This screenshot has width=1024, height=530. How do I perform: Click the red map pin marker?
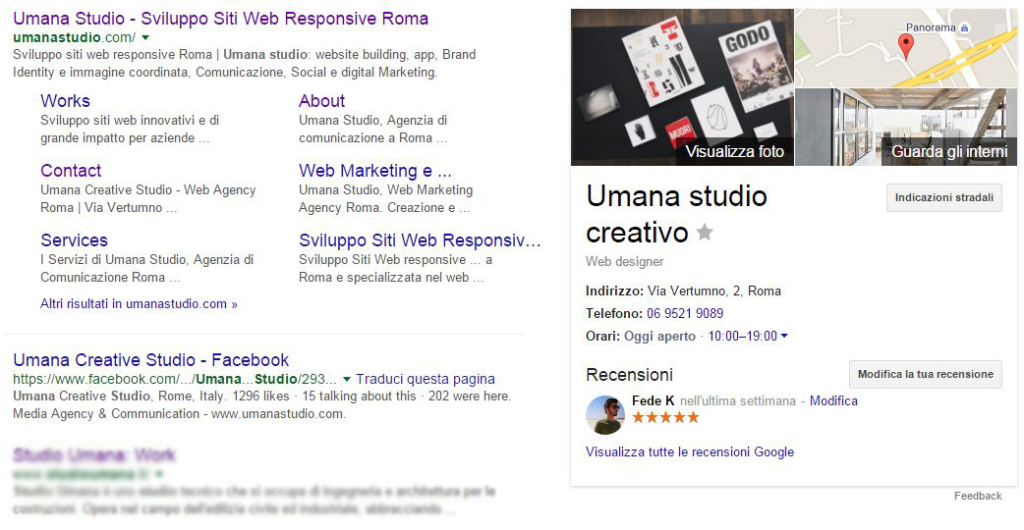[x=905, y=46]
